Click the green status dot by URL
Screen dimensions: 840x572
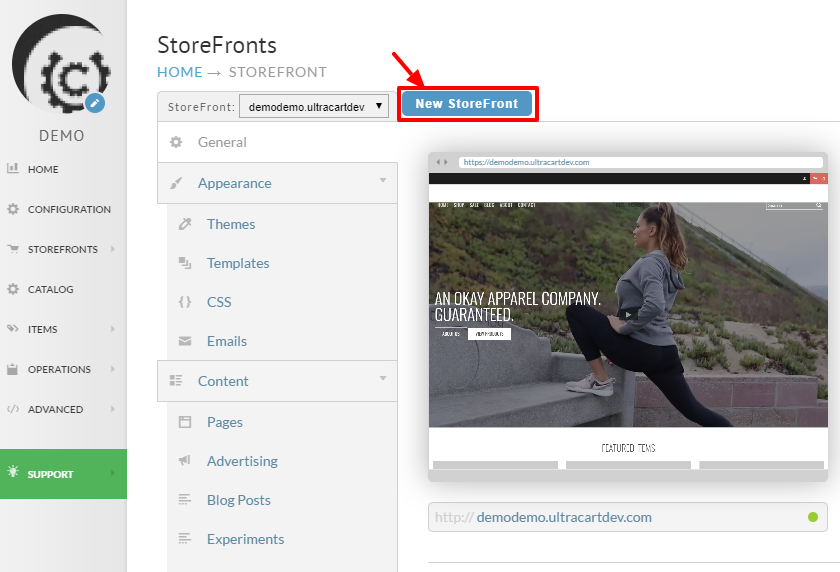click(813, 517)
